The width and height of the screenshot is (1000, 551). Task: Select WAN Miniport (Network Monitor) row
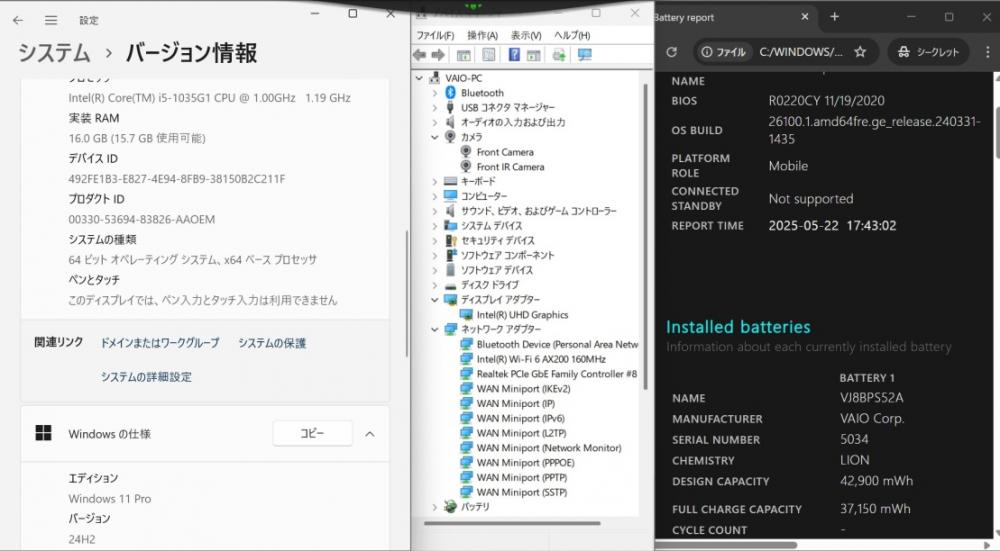549,448
